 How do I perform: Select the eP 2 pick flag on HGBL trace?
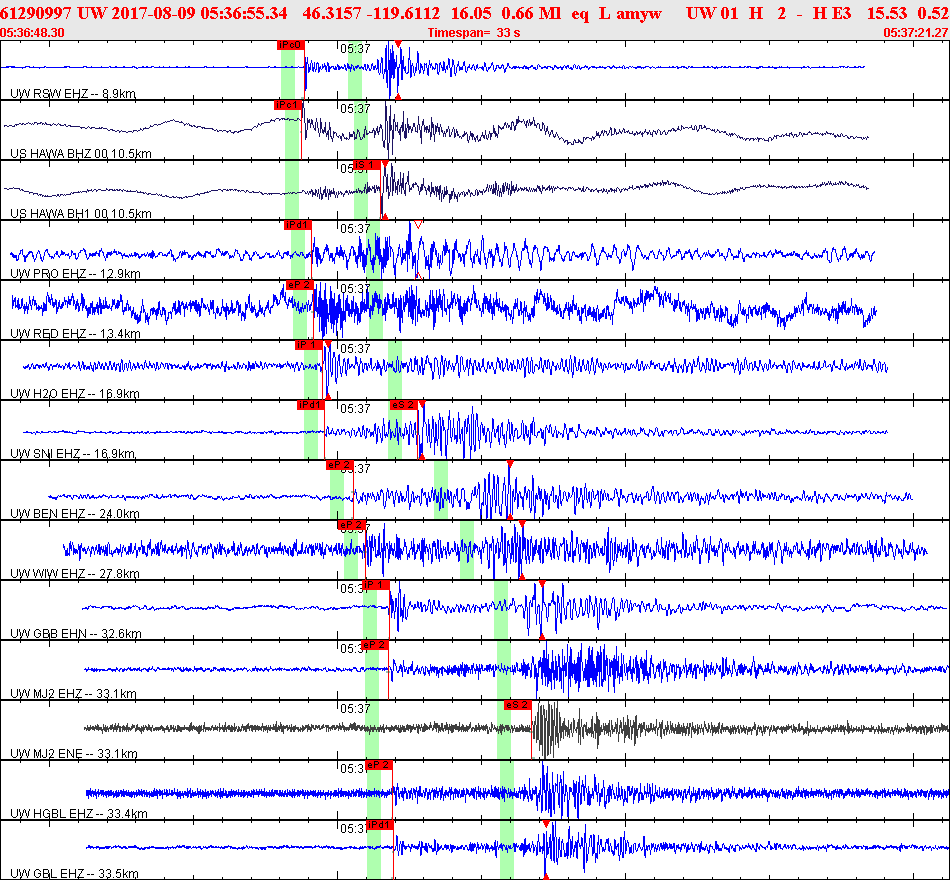pos(379,765)
